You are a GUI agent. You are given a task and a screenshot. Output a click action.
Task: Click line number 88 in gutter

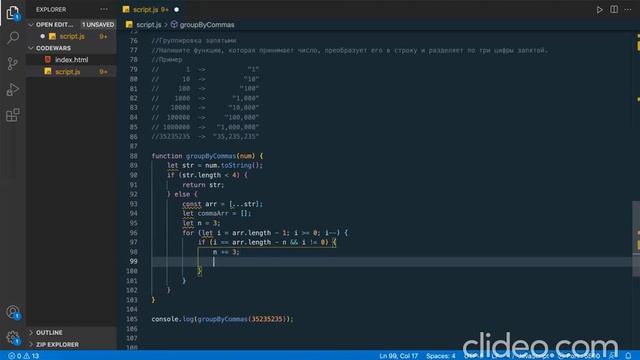pyautogui.click(x=133, y=156)
